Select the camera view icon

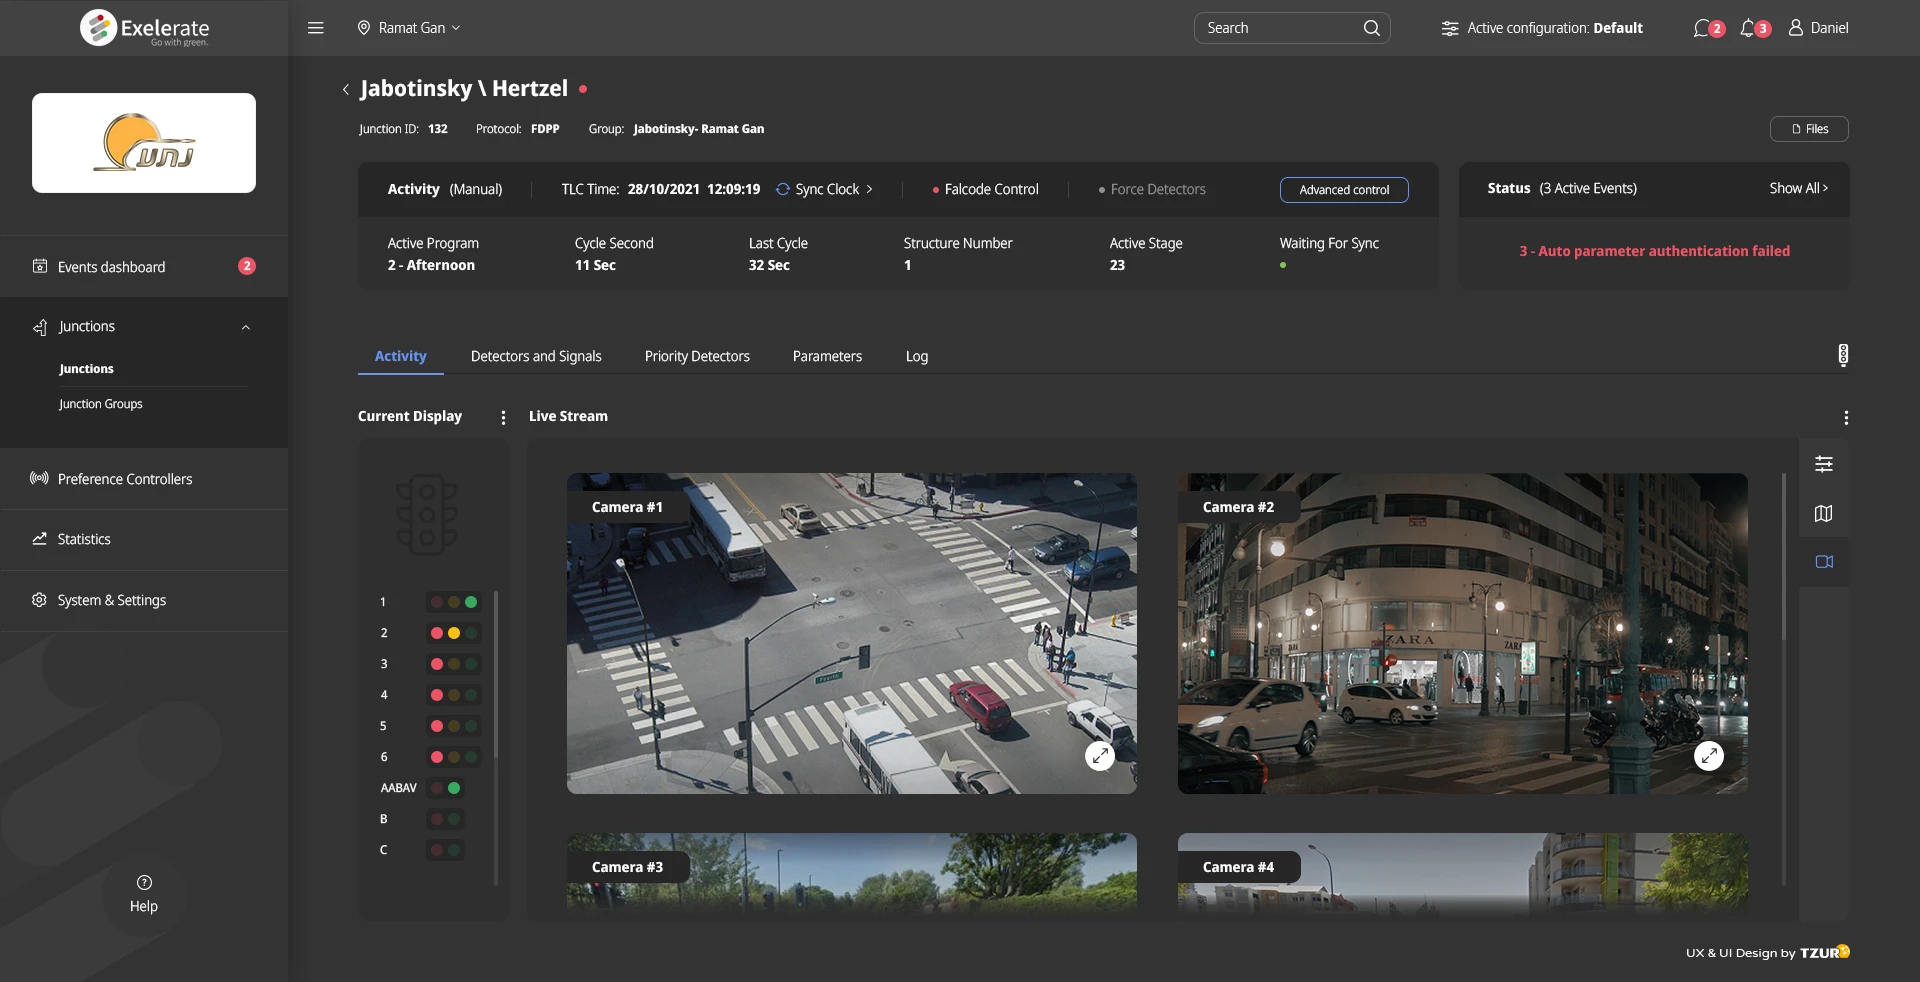click(1824, 562)
